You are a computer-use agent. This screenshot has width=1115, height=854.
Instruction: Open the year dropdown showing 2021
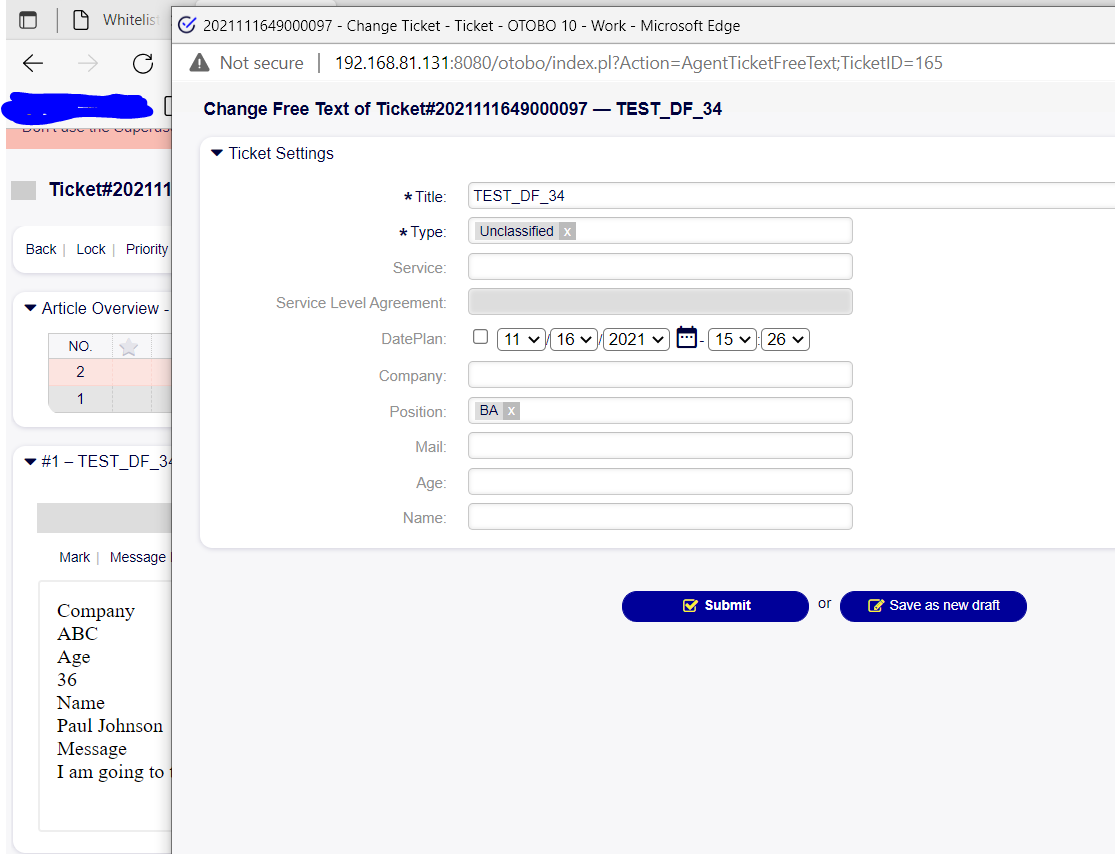coord(636,338)
